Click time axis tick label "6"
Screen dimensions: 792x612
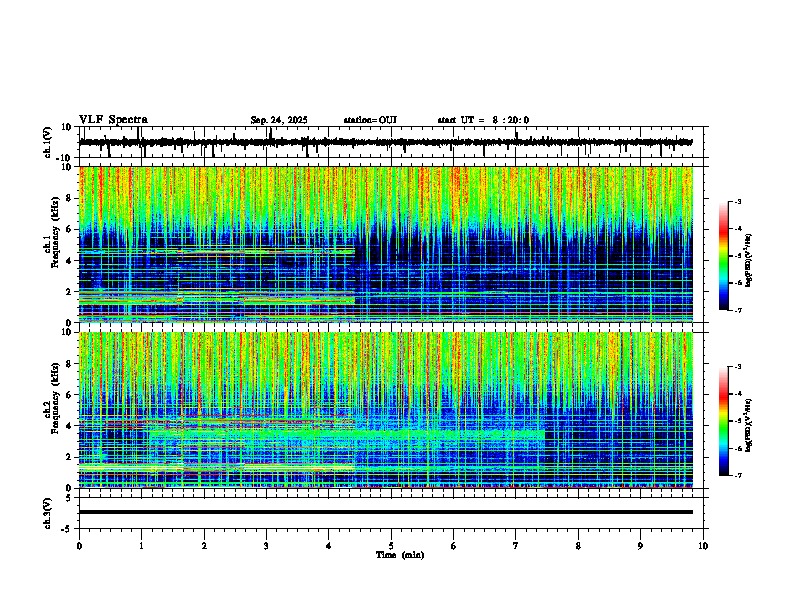pyautogui.click(x=454, y=546)
